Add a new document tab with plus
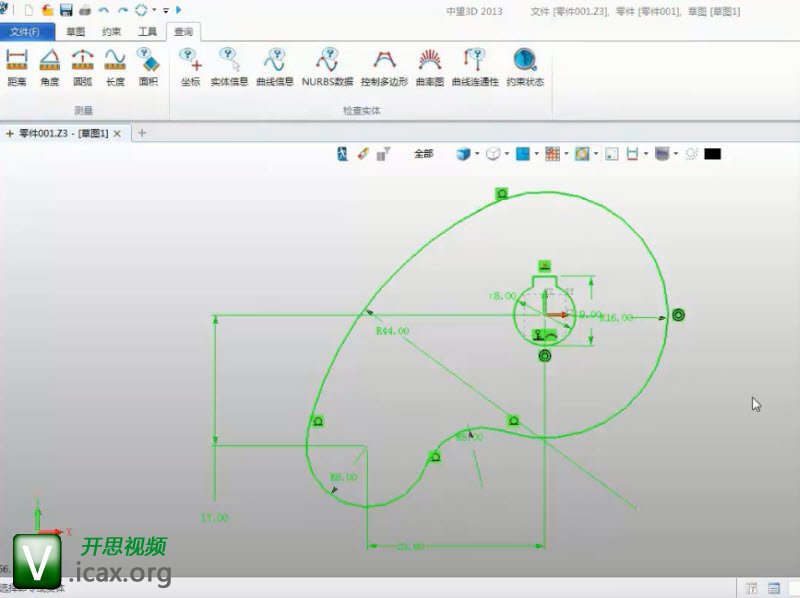 pos(142,133)
